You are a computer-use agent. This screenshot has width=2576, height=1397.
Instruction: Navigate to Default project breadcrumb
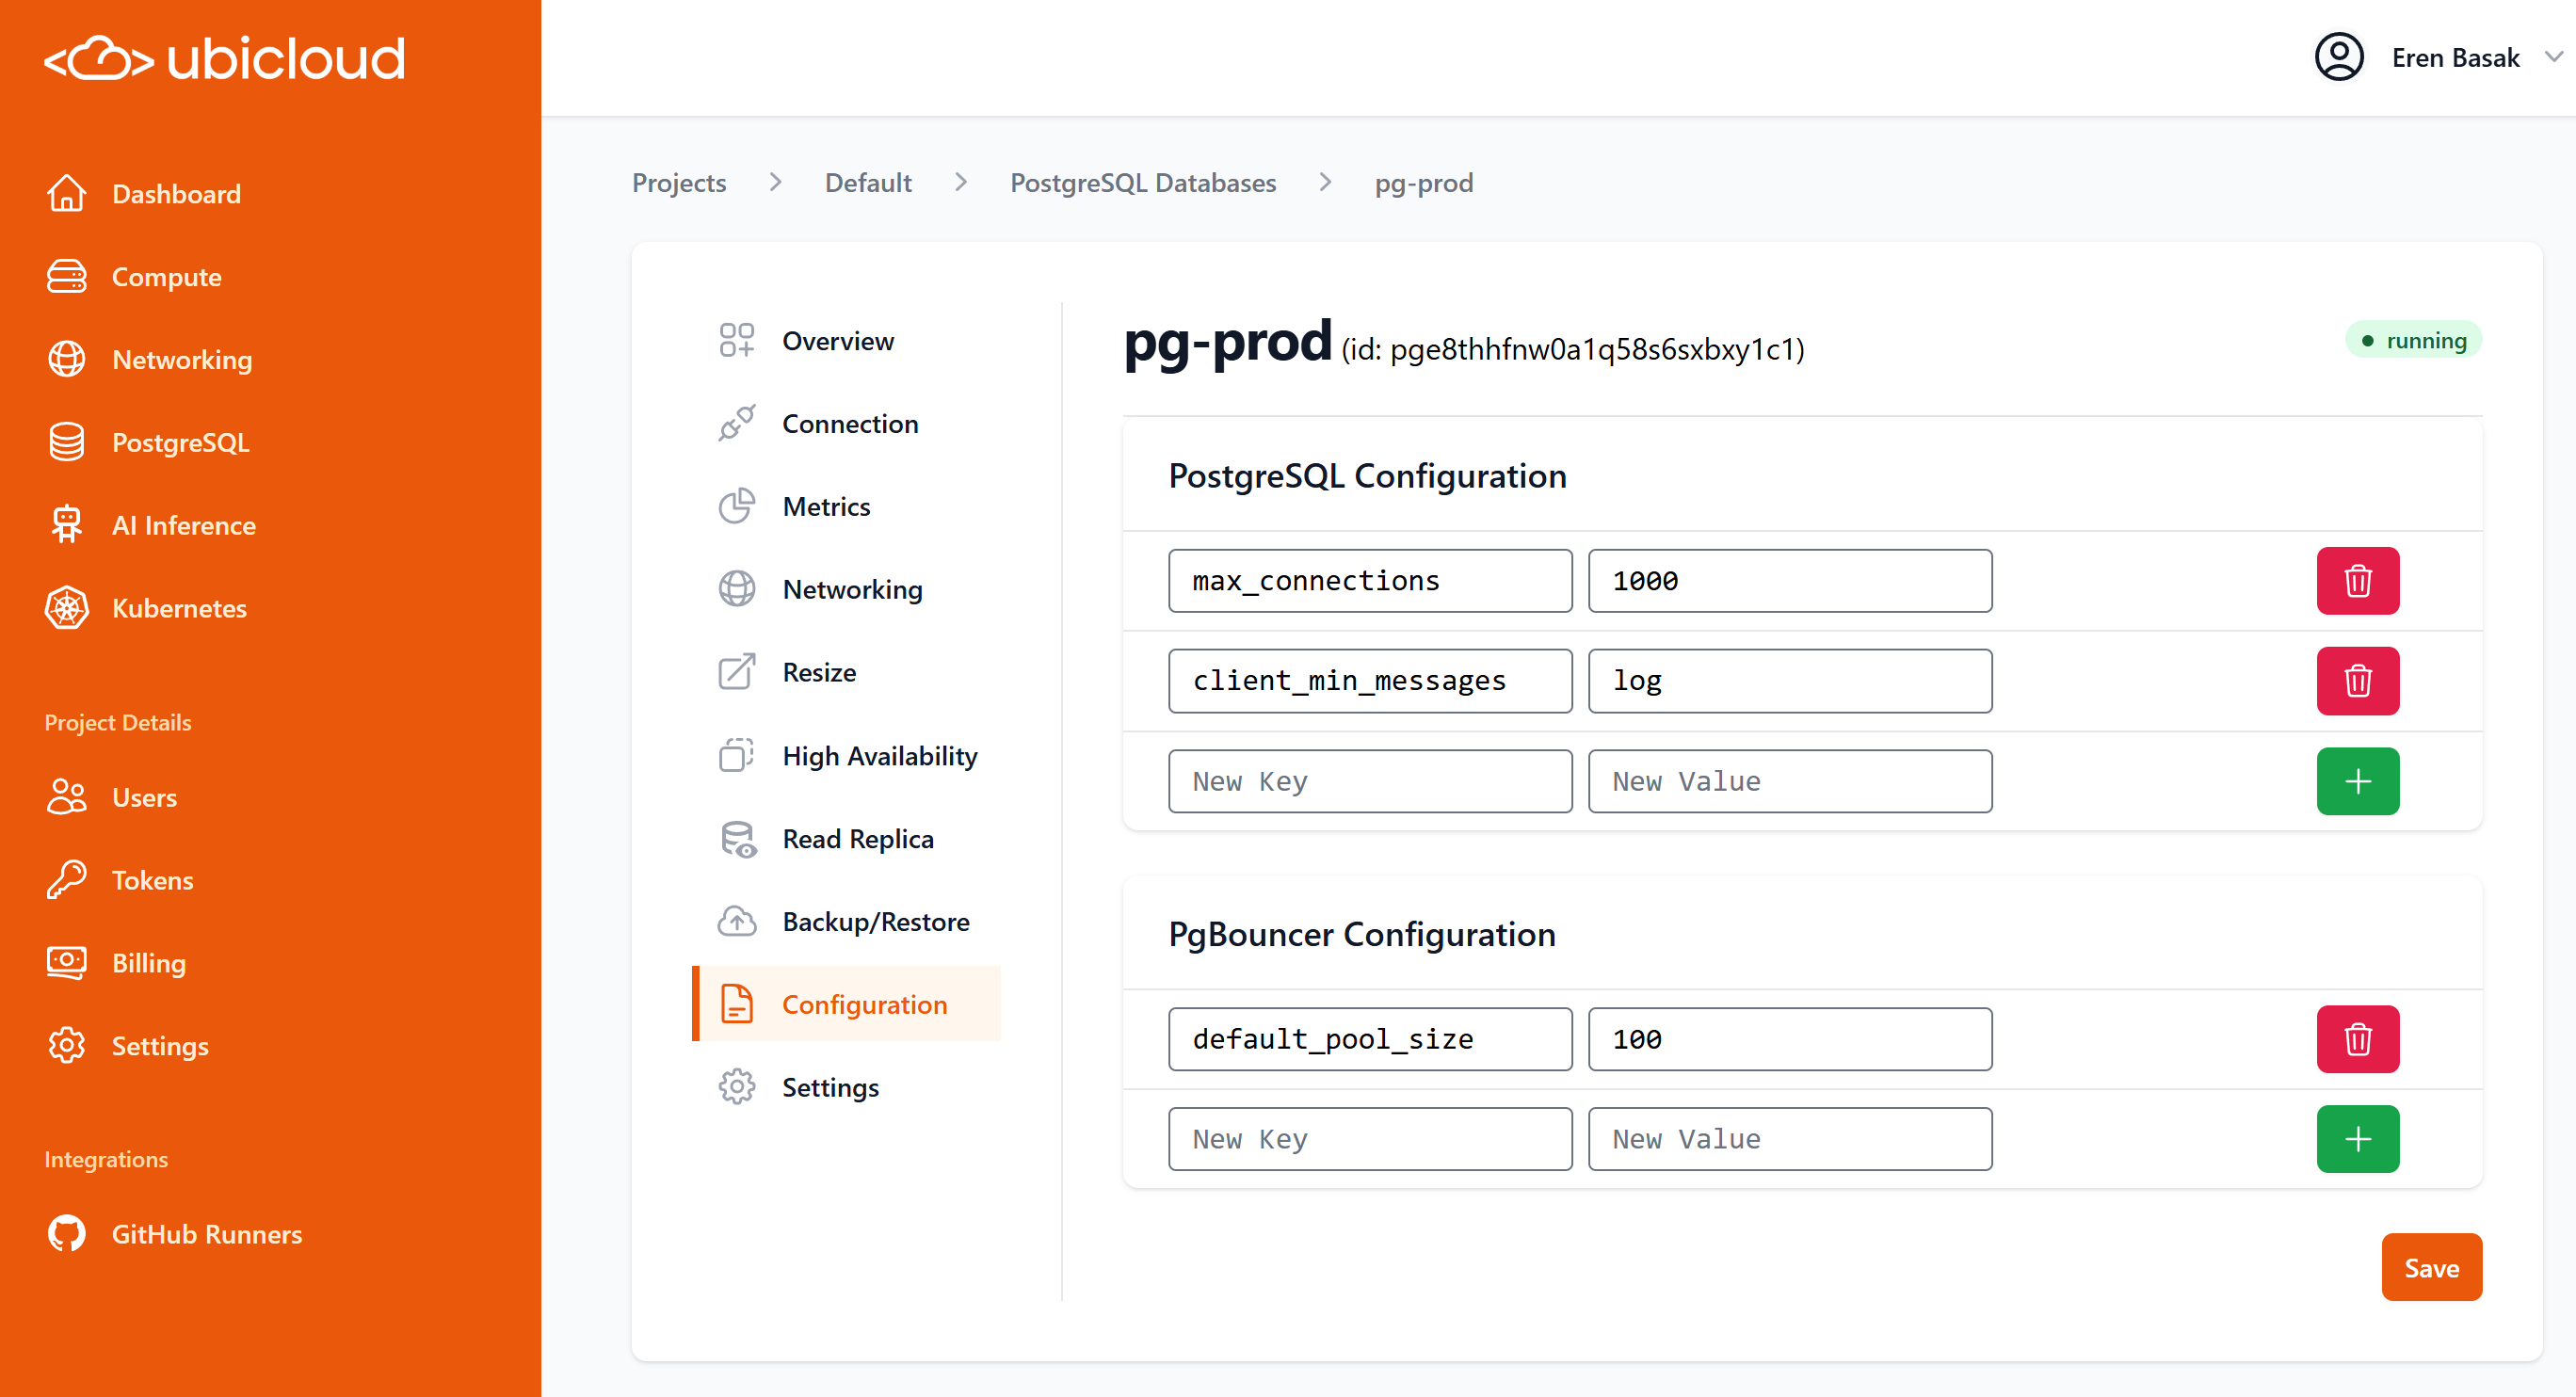pos(867,183)
